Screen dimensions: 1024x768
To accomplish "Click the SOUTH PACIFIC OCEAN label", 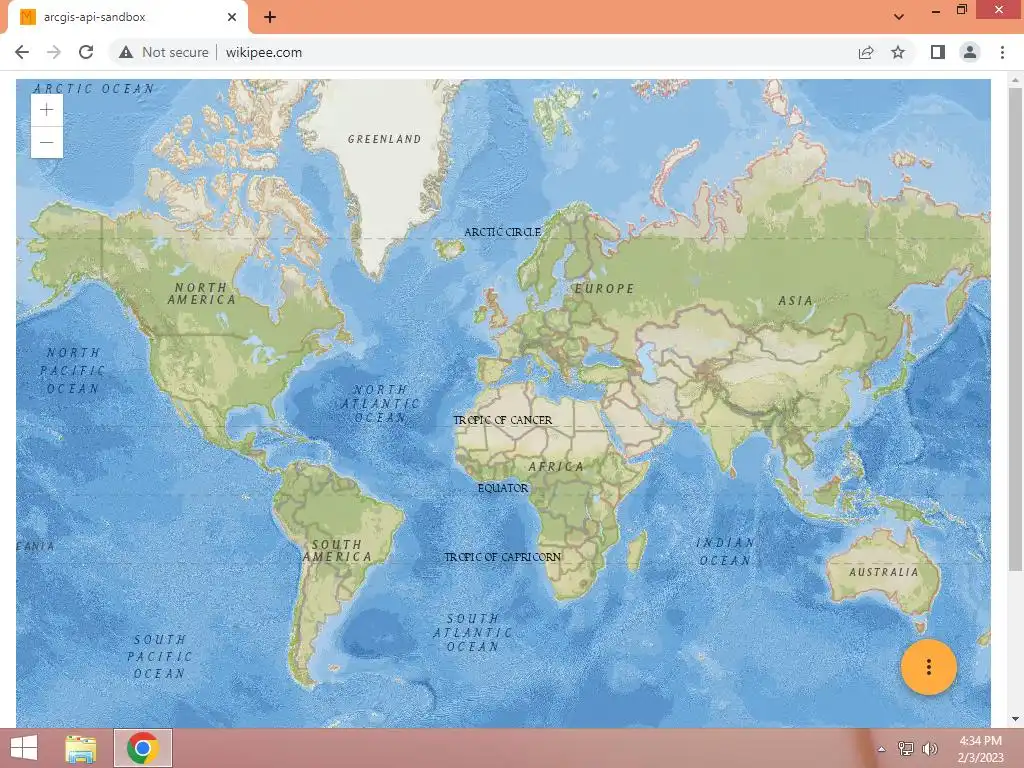I will 159,656.
